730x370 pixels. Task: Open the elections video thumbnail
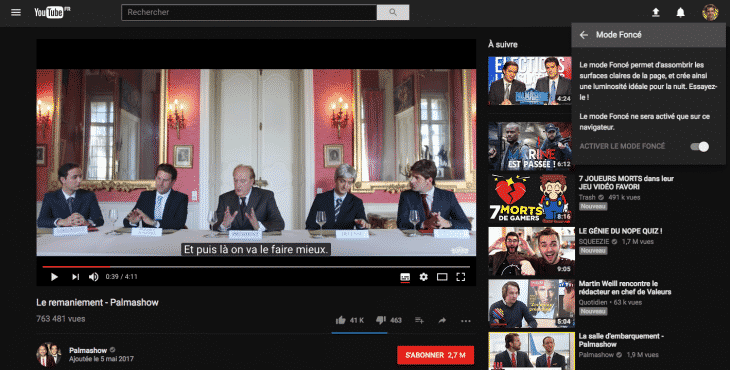[x=530, y=81]
